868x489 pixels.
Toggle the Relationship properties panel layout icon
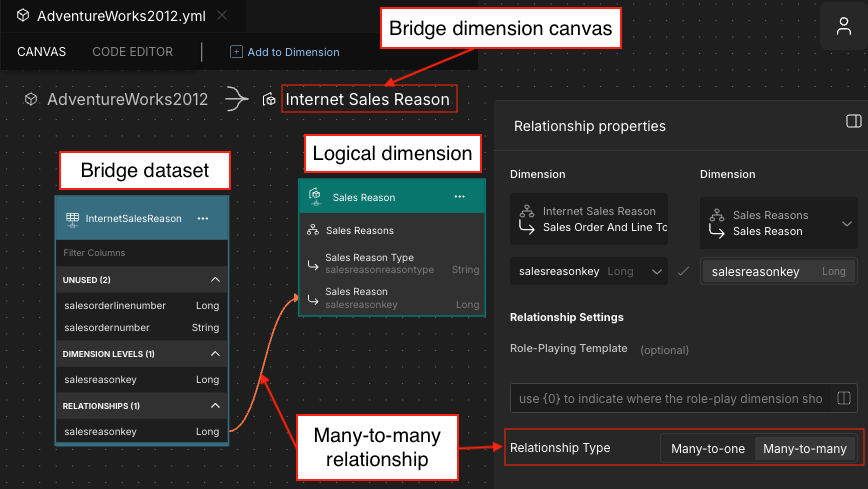(x=854, y=121)
